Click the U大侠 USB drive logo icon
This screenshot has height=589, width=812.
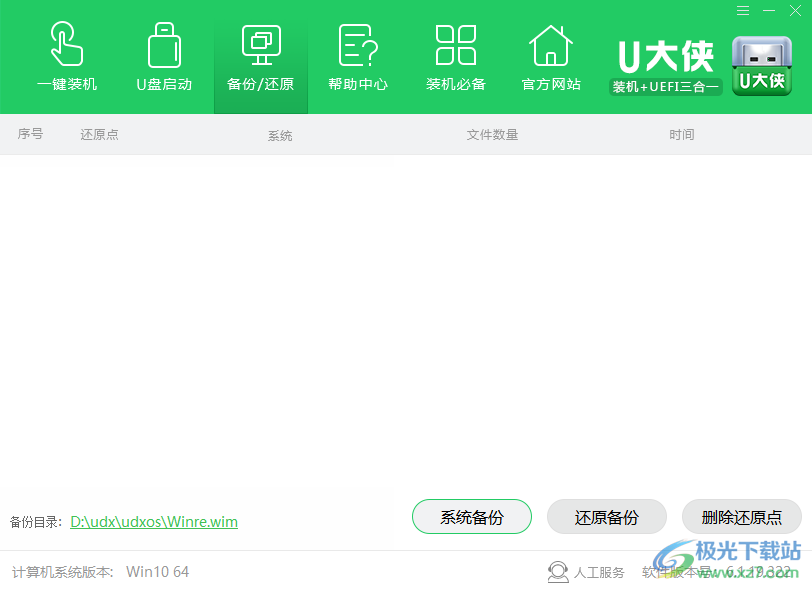coord(762,66)
